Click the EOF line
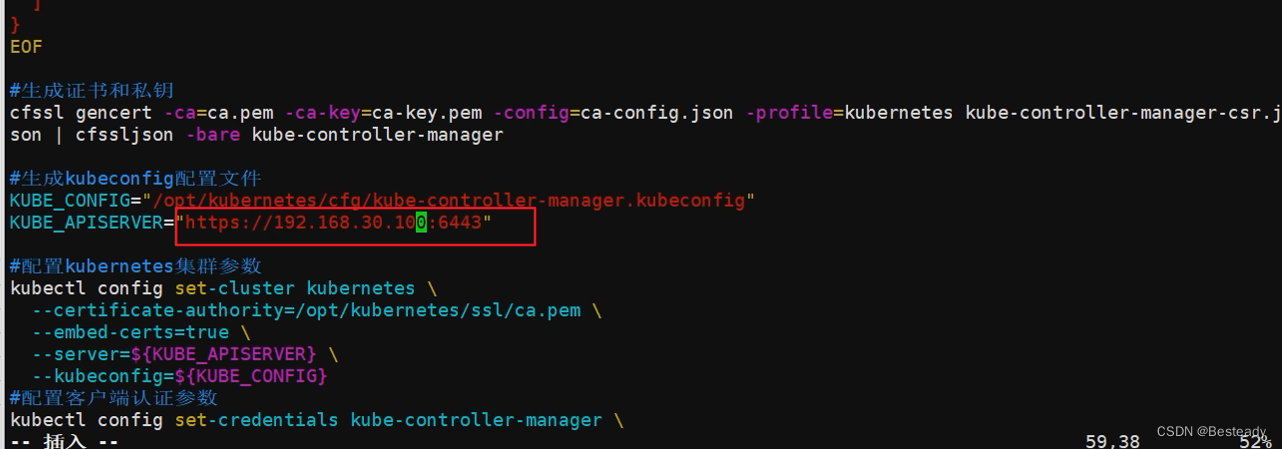 tap(26, 47)
